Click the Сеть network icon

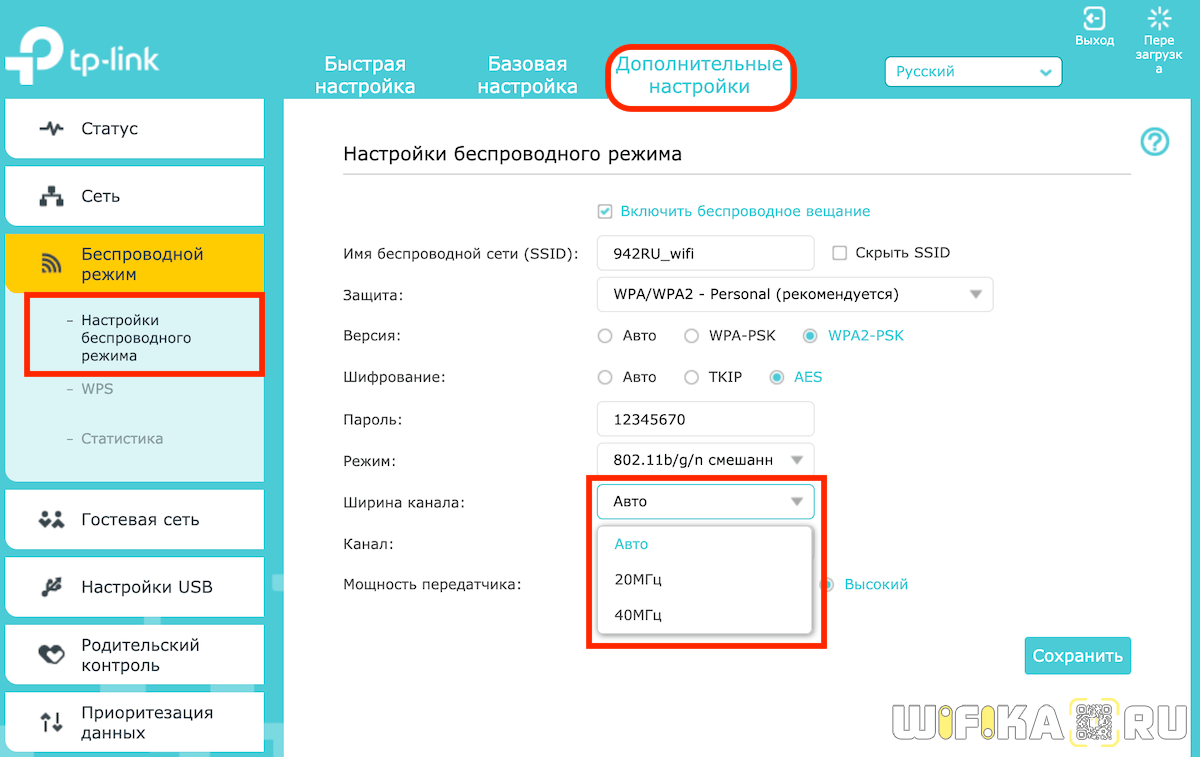point(51,197)
